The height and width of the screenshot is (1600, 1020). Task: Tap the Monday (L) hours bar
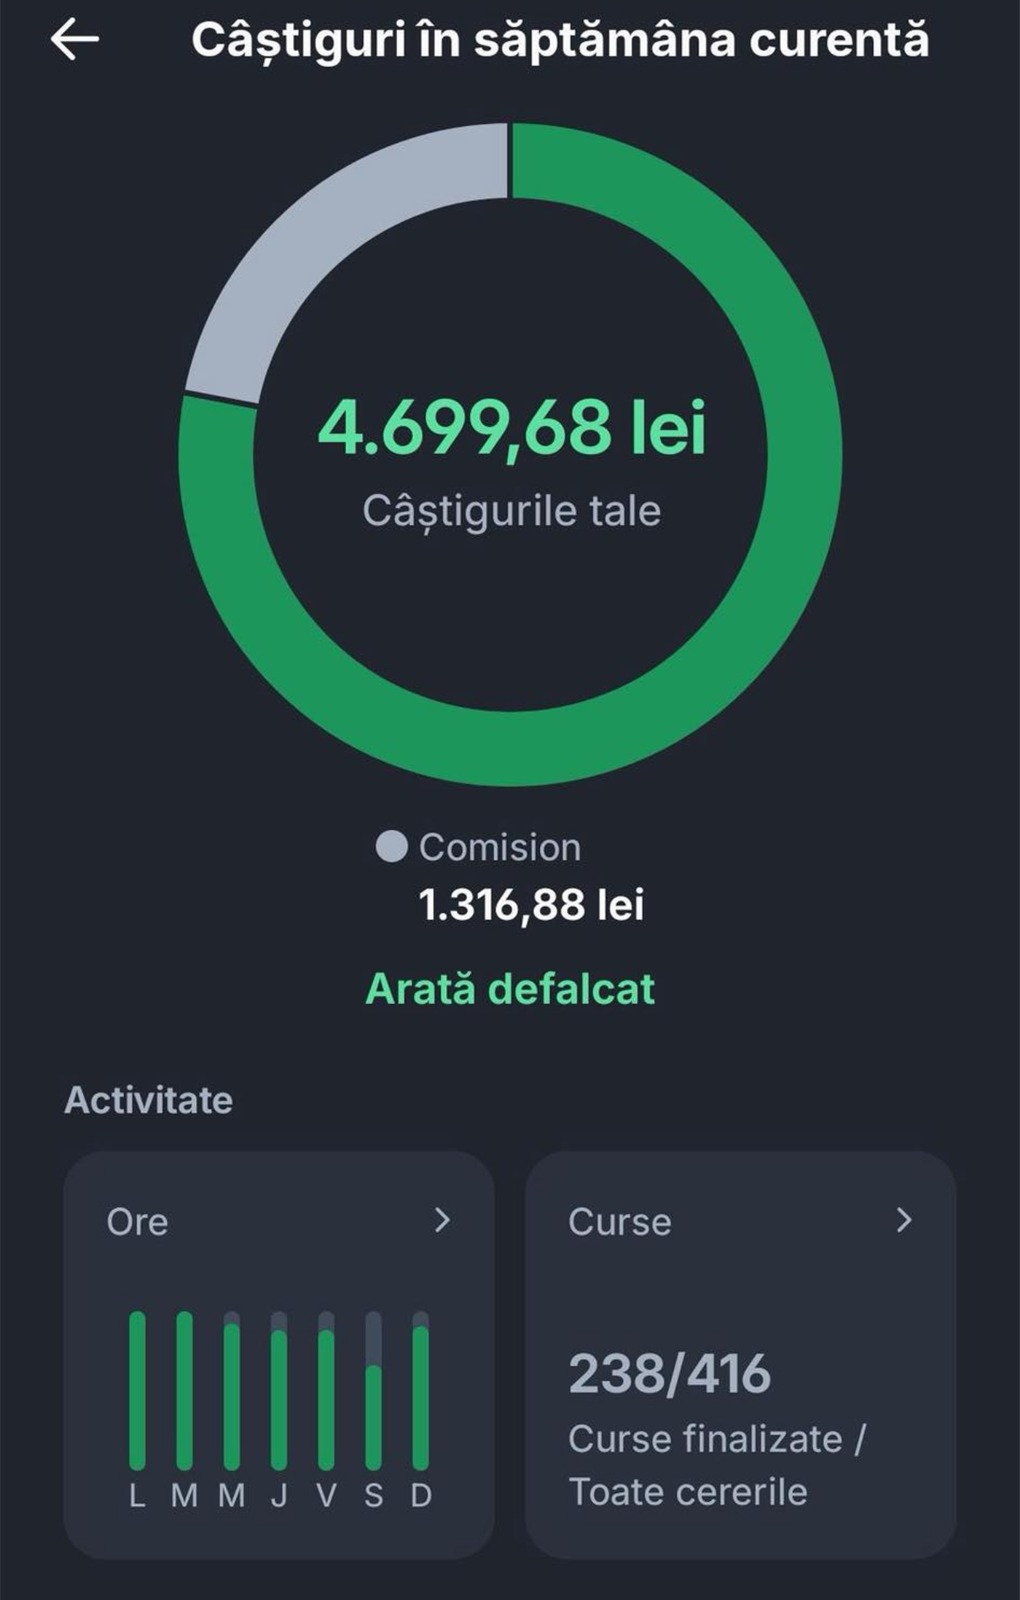click(x=137, y=1390)
